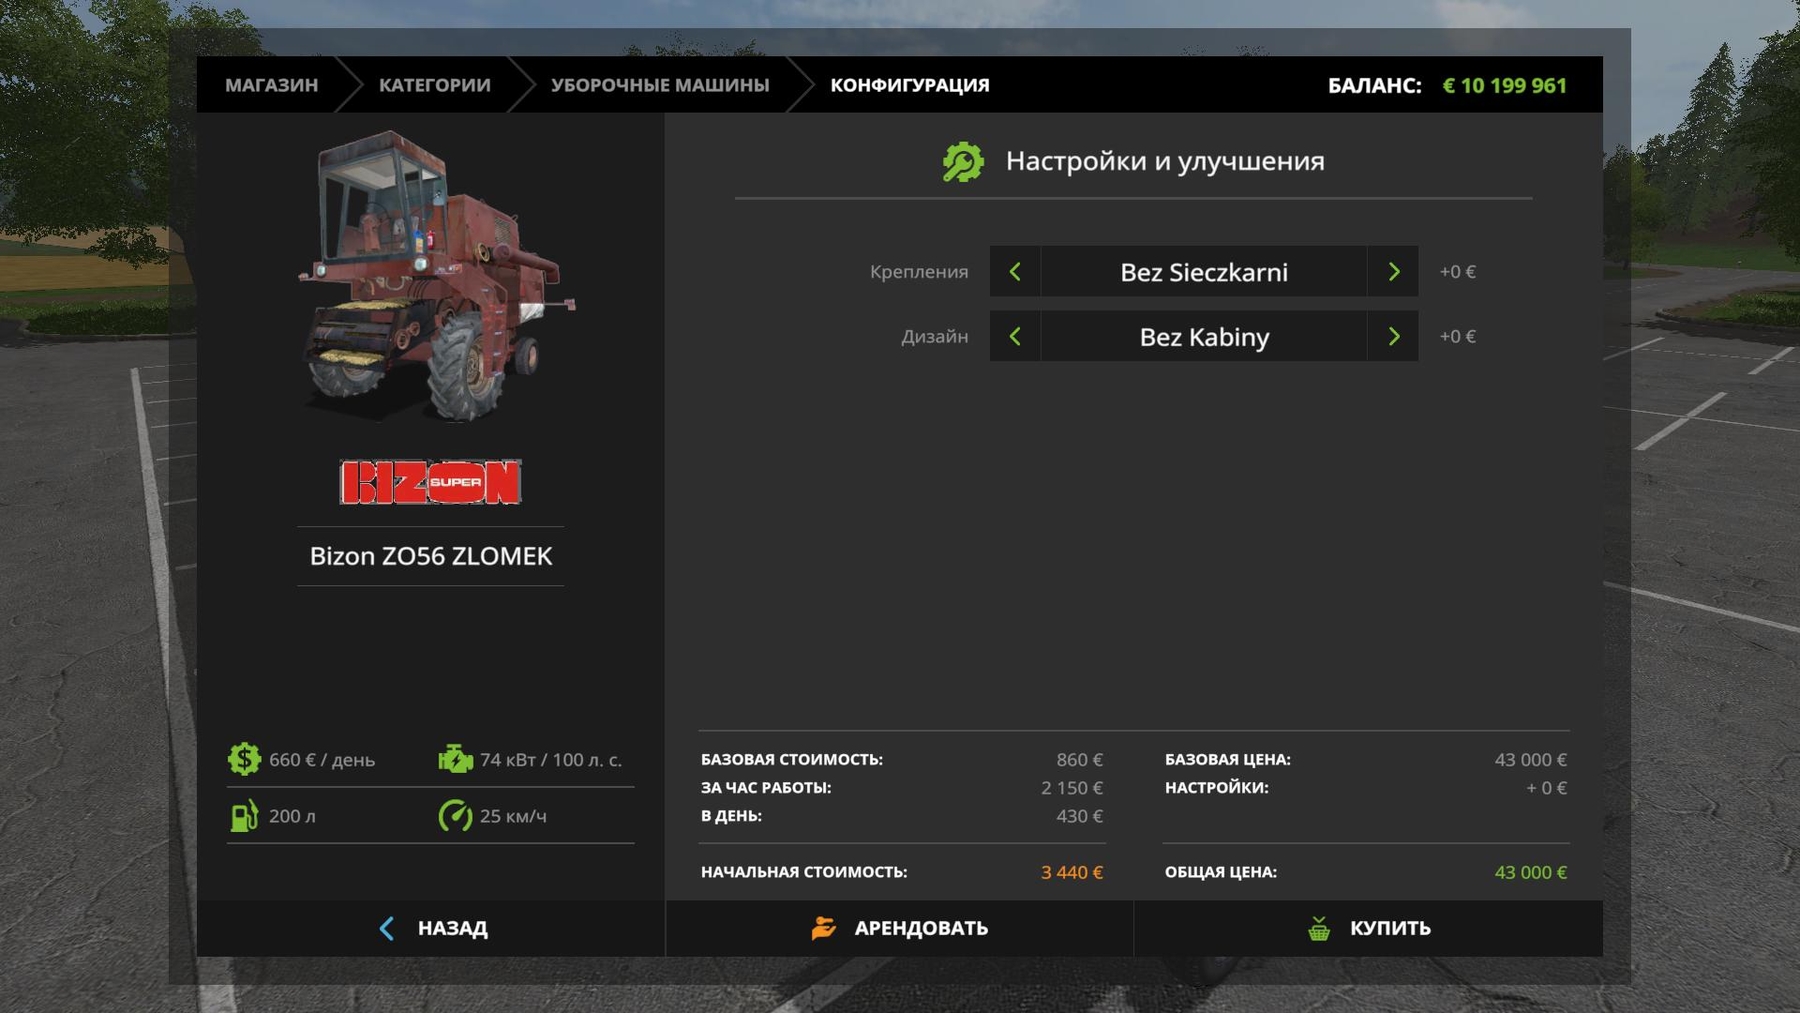
Task: Click the engine power icon
Action: click(455, 759)
